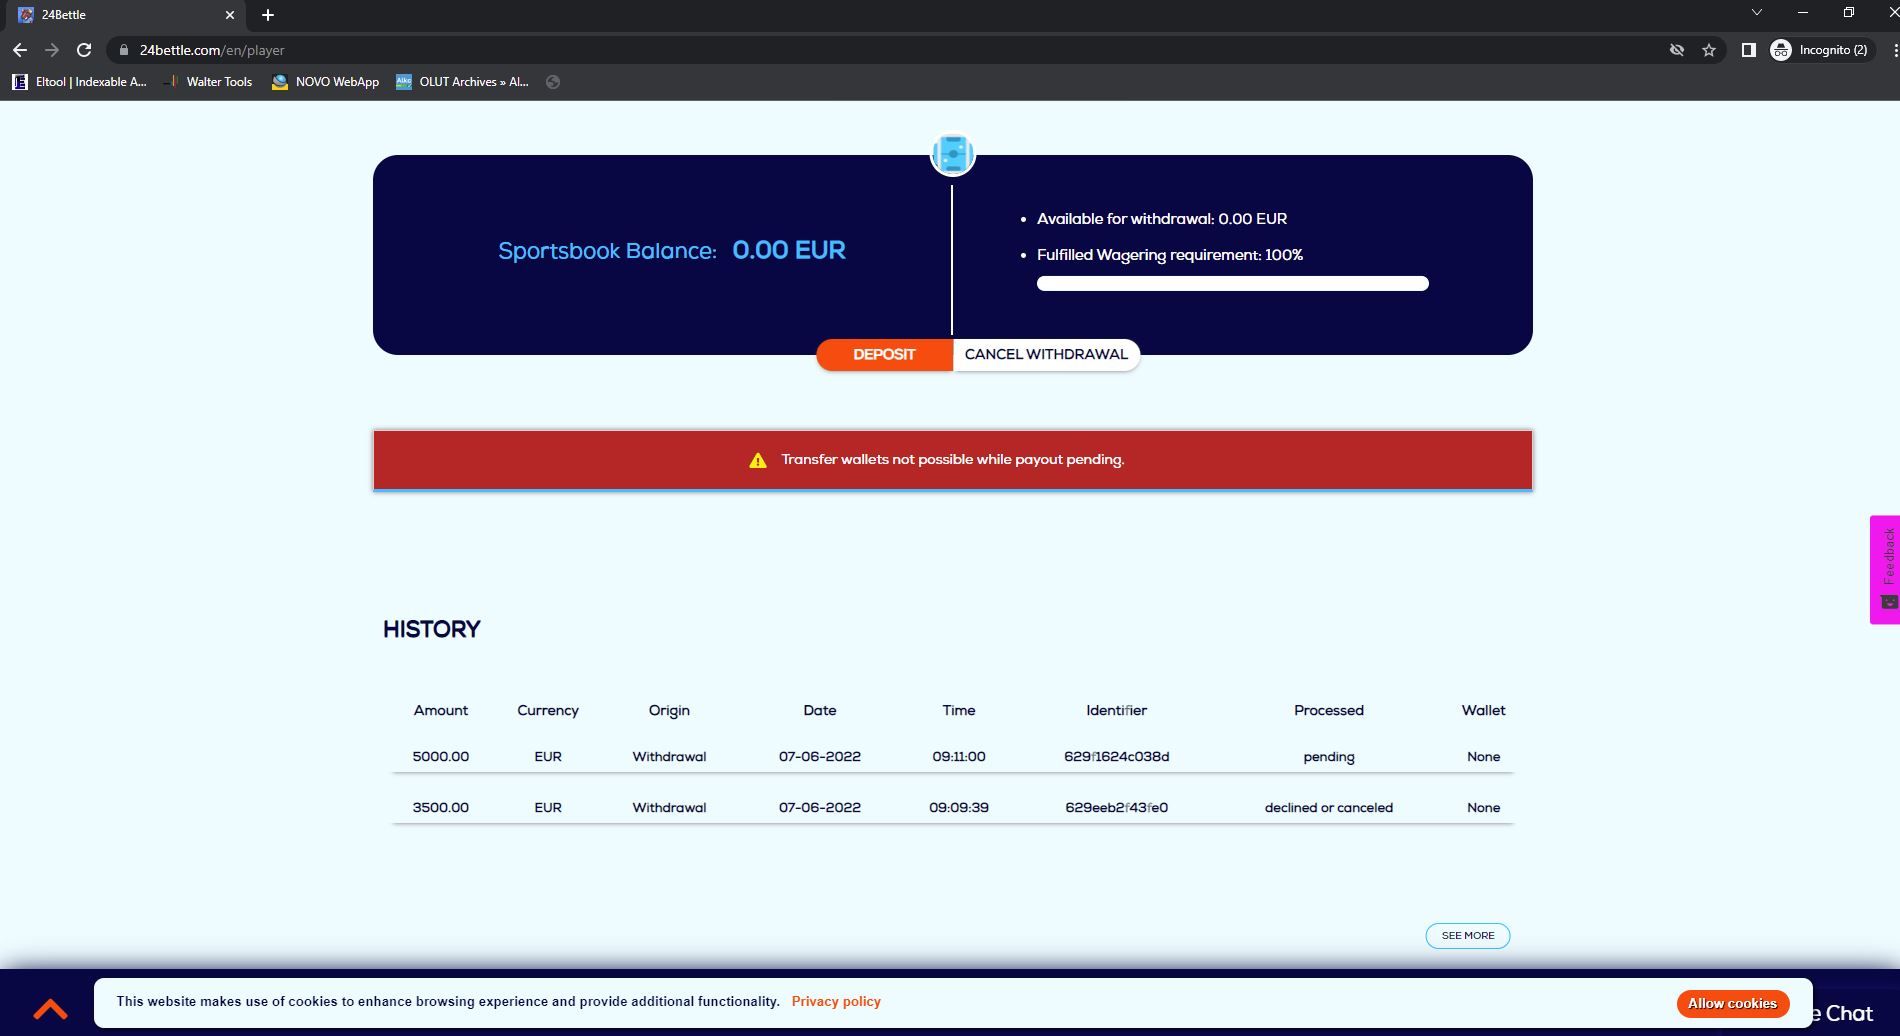Click the Time column header

(959, 710)
